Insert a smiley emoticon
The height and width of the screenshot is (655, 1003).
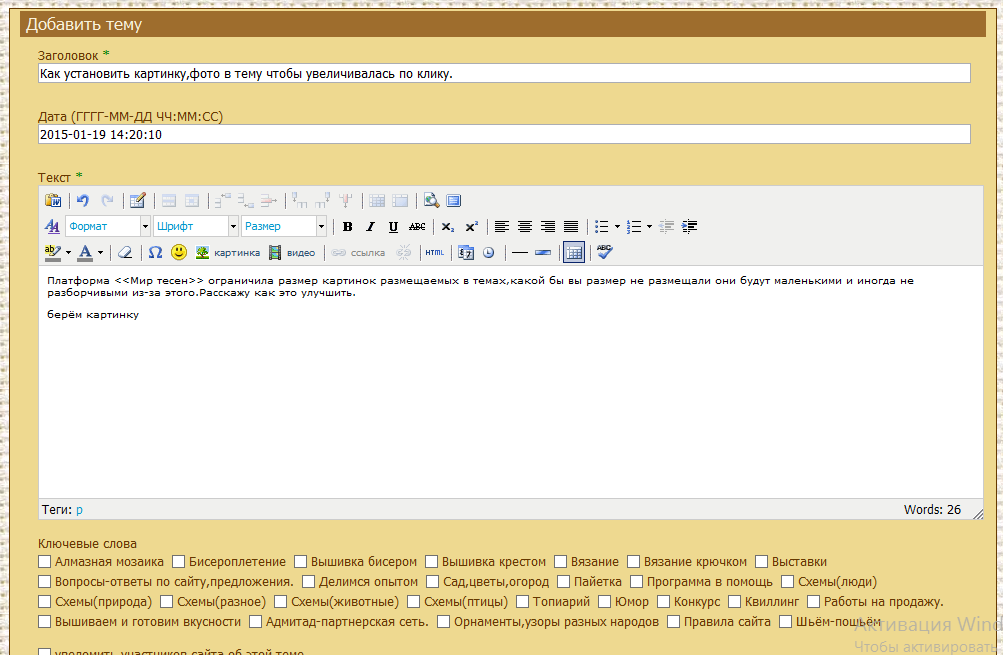pyautogui.click(x=179, y=252)
